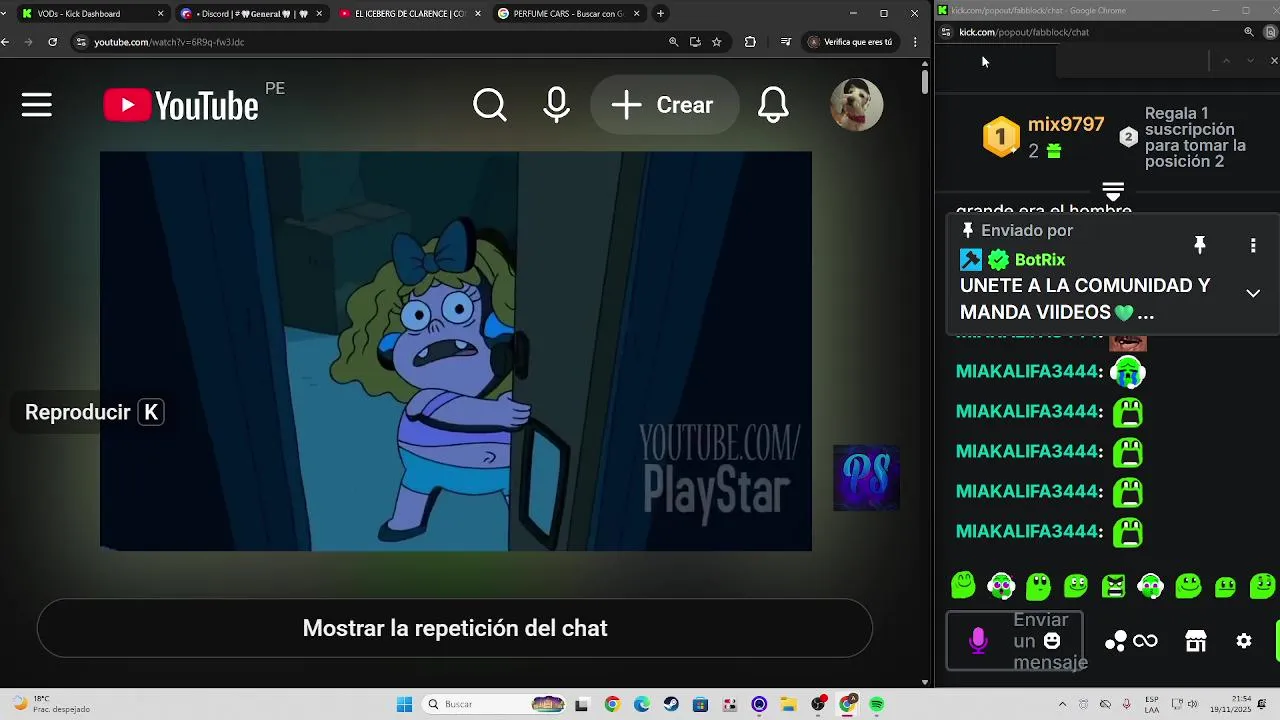
Task: Open main Chrome three-dot menu
Action: (x=915, y=42)
